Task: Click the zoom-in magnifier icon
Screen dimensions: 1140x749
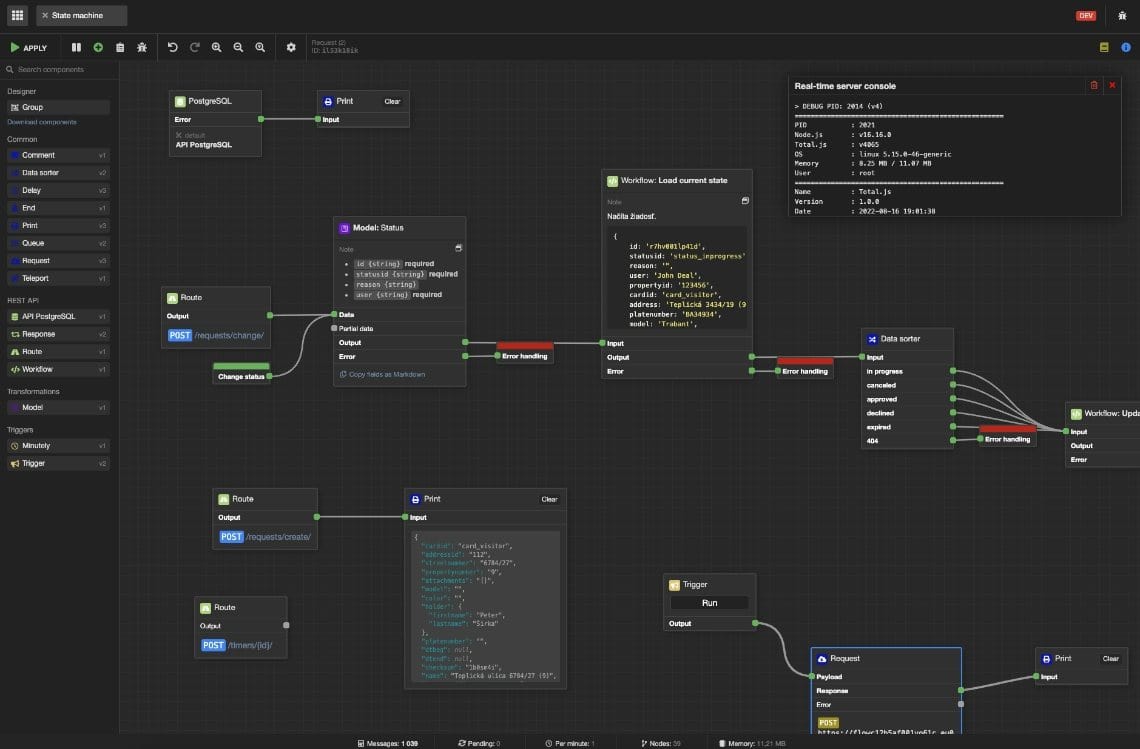Action: (x=217, y=47)
